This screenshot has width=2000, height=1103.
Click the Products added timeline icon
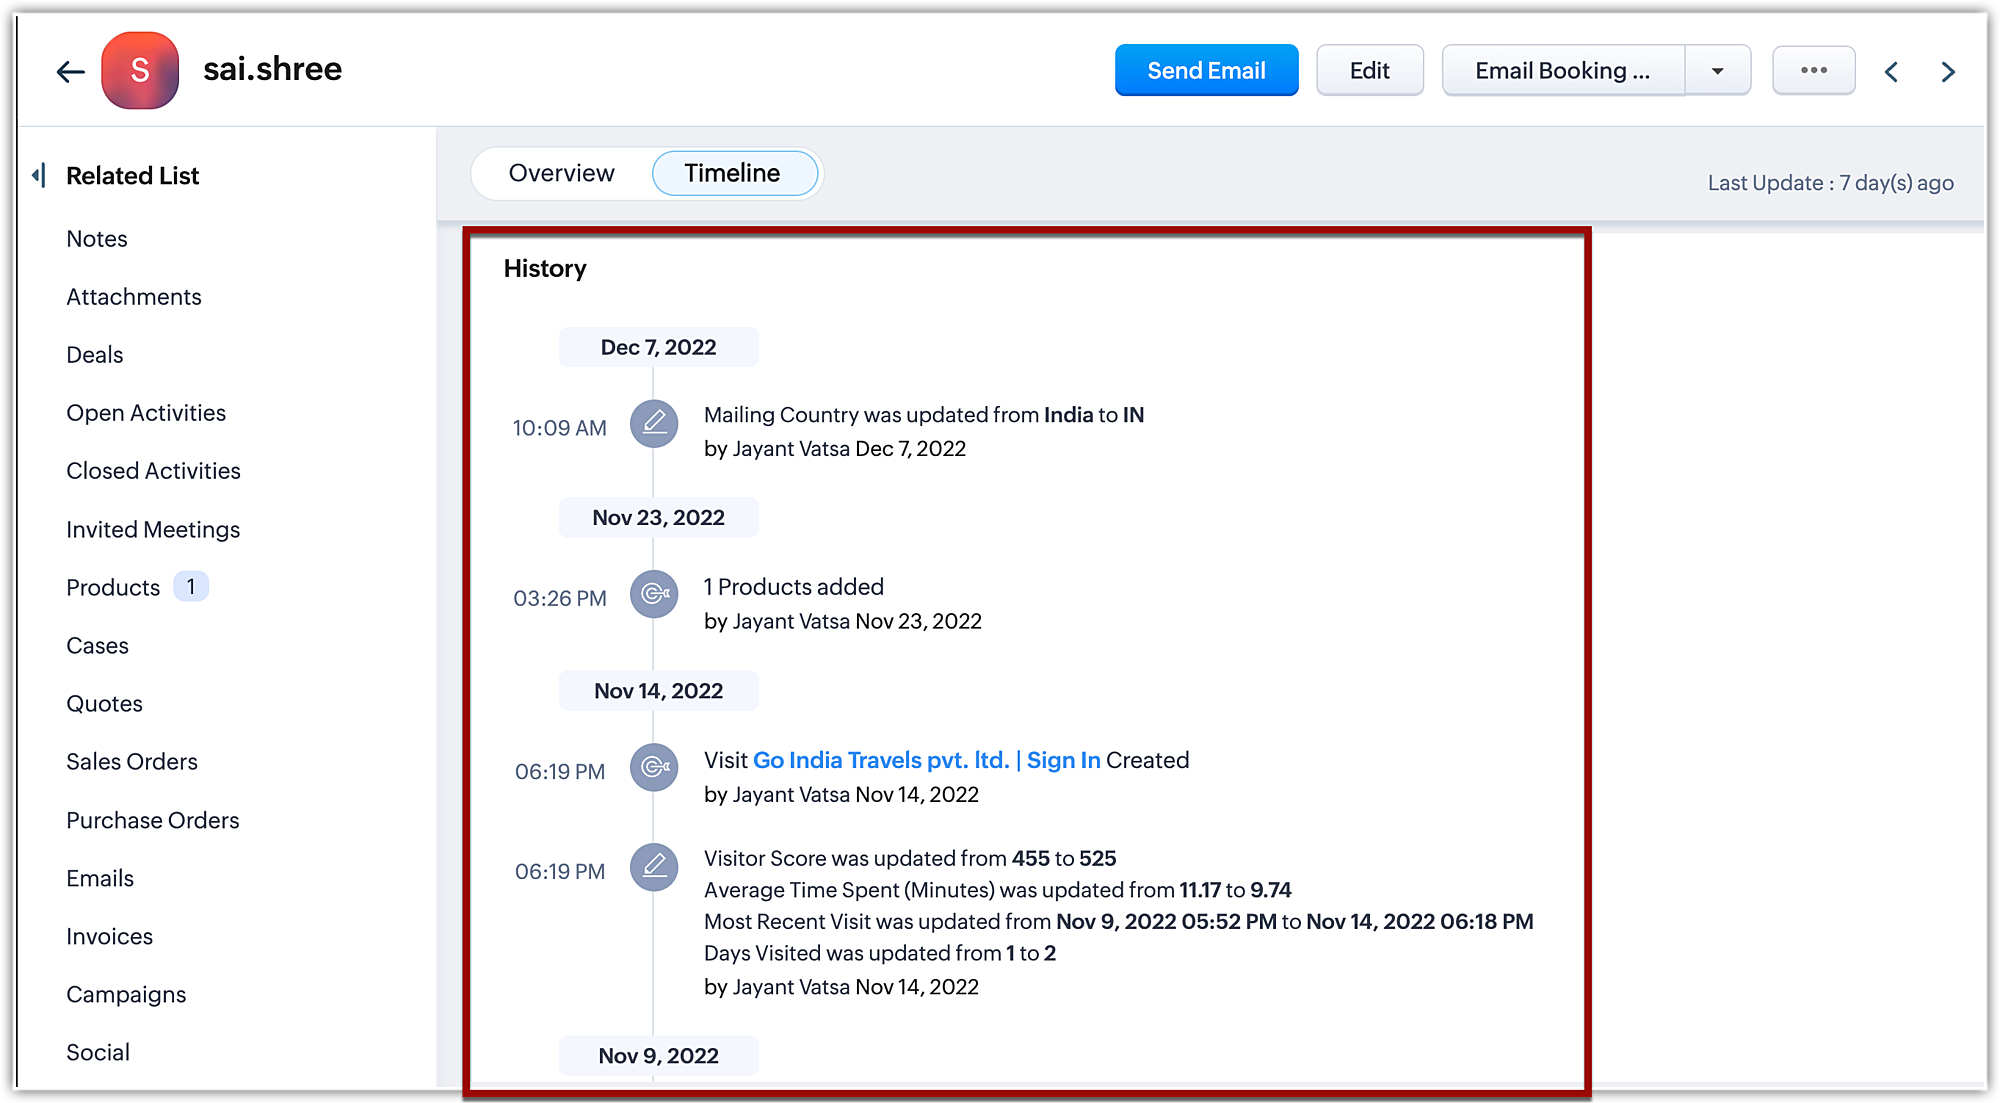pyautogui.click(x=654, y=594)
